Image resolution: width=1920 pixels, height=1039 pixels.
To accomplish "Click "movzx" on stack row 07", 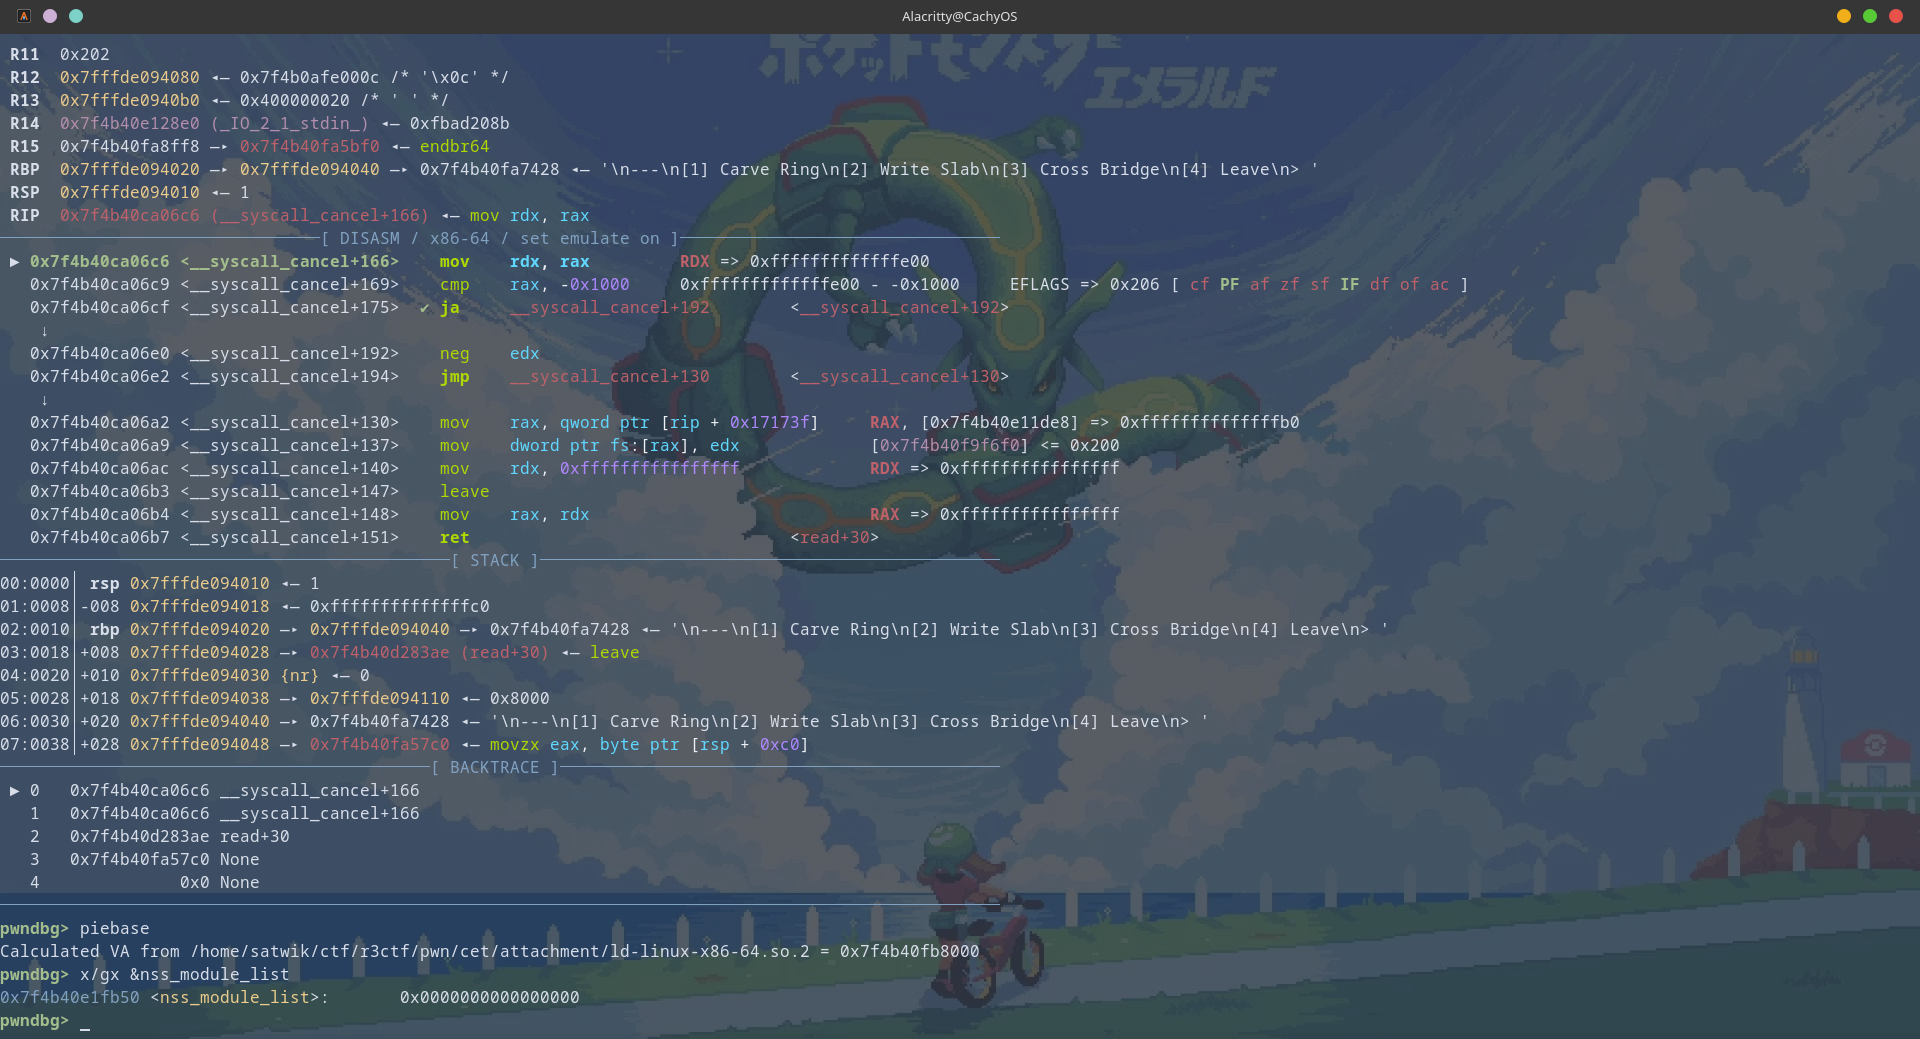I will [x=515, y=744].
